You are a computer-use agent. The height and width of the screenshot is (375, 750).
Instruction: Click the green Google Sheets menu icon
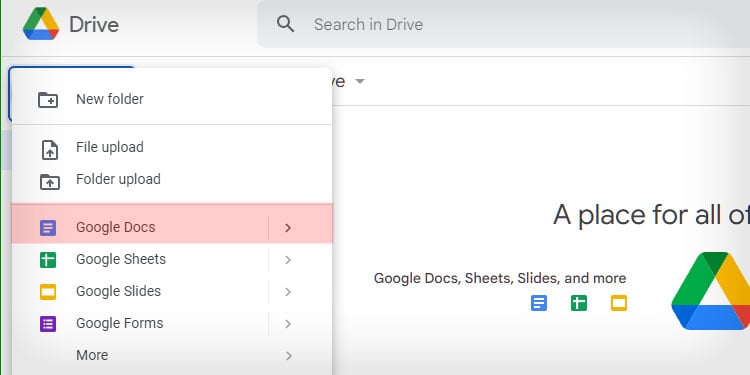[x=48, y=260]
